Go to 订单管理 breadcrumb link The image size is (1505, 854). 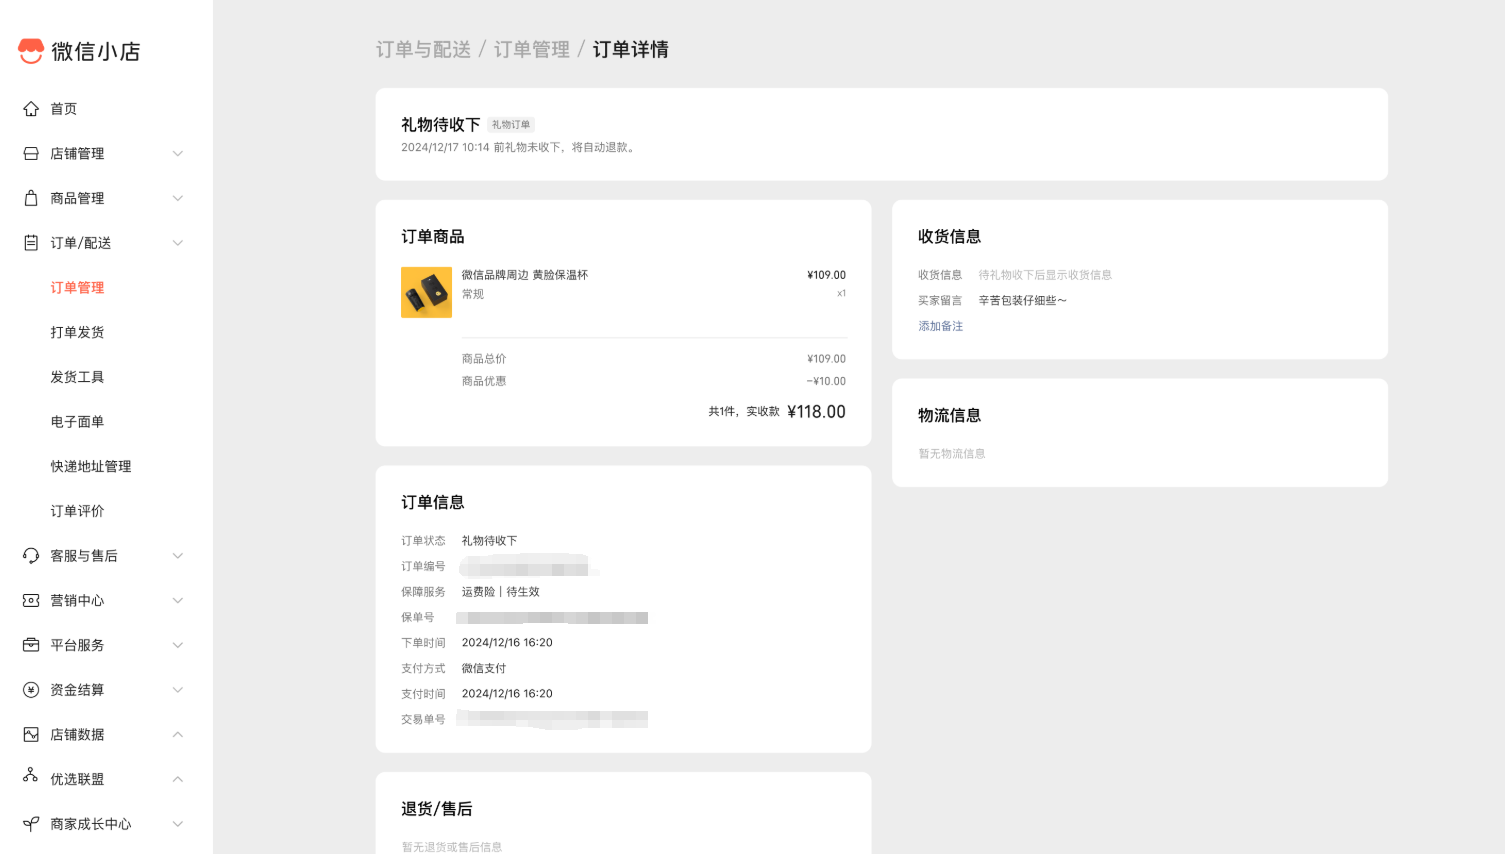(531, 50)
